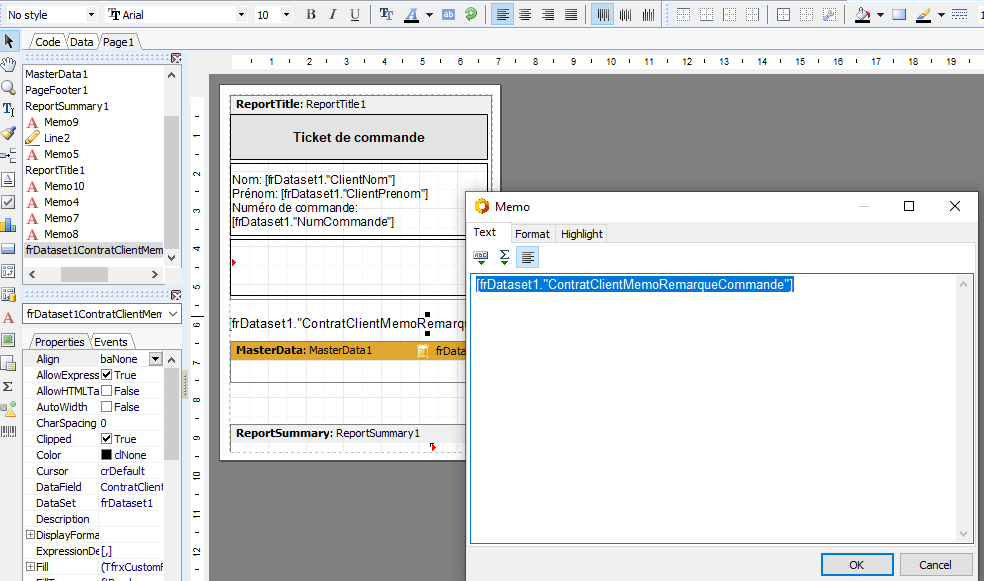Open the font name dropdown showing Arial

click(241, 15)
